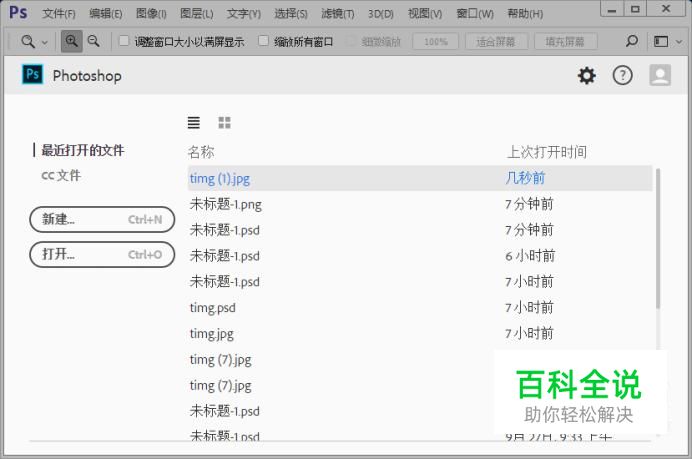Screen dimensions: 692x459
Task: Enable 调整窗口大小以满屏显示 checkbox
Action: click(x=124, y=41)
